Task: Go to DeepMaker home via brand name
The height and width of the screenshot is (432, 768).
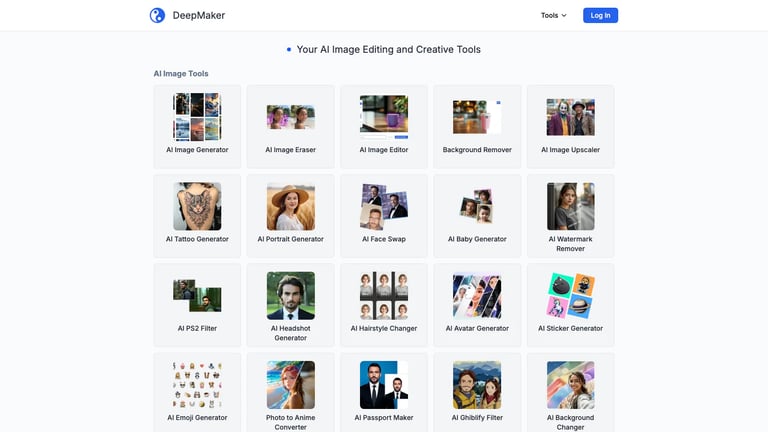Action: pyautogui.click(x=199, y=15)
